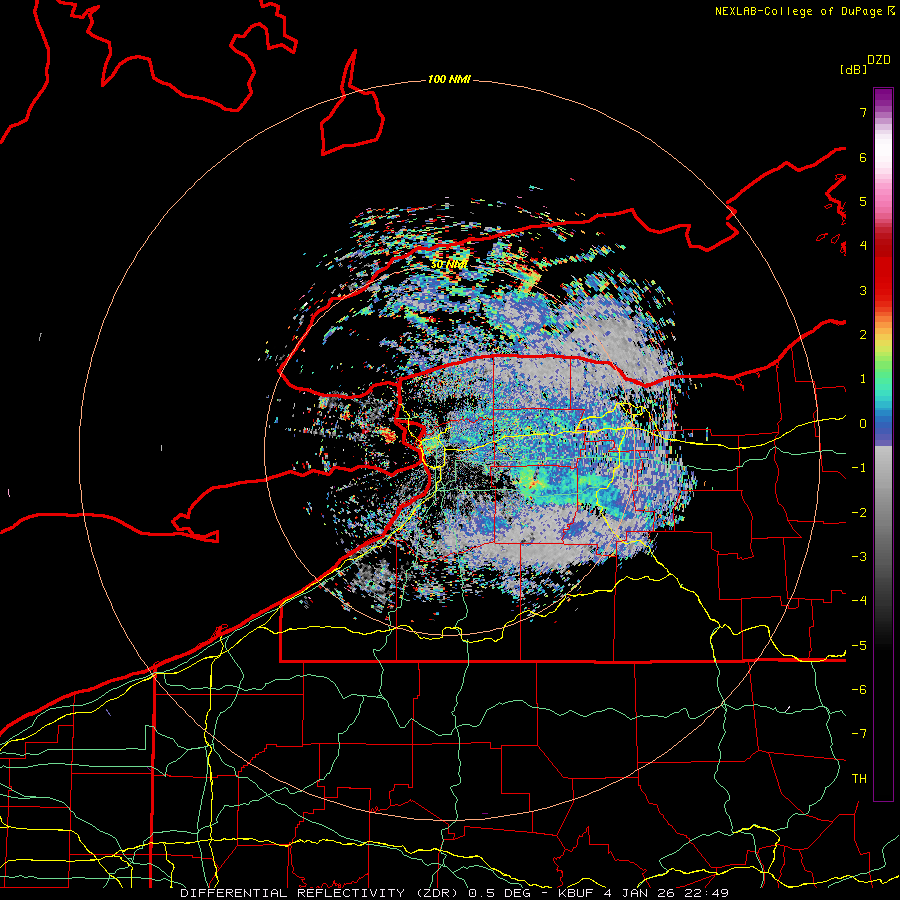
Task: Click the -3 value on color scale
Action: pos(859,557)
